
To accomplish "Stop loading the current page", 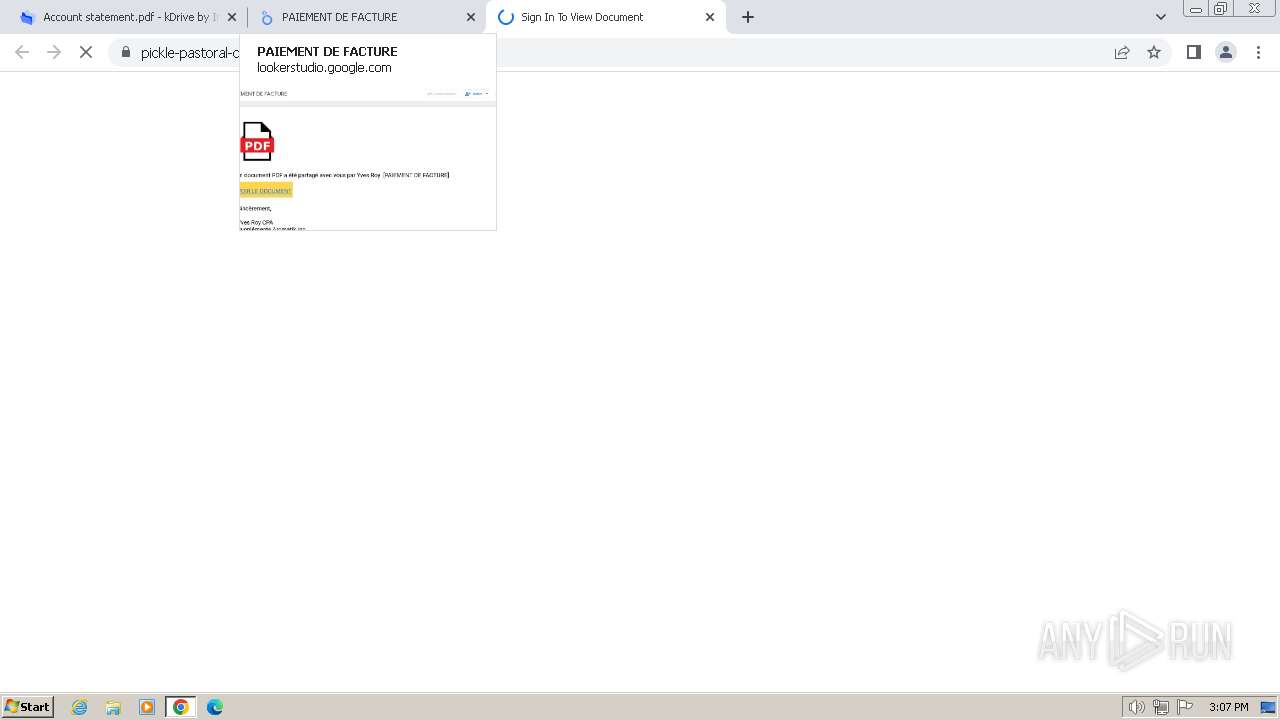I will [x=86, y=52].
